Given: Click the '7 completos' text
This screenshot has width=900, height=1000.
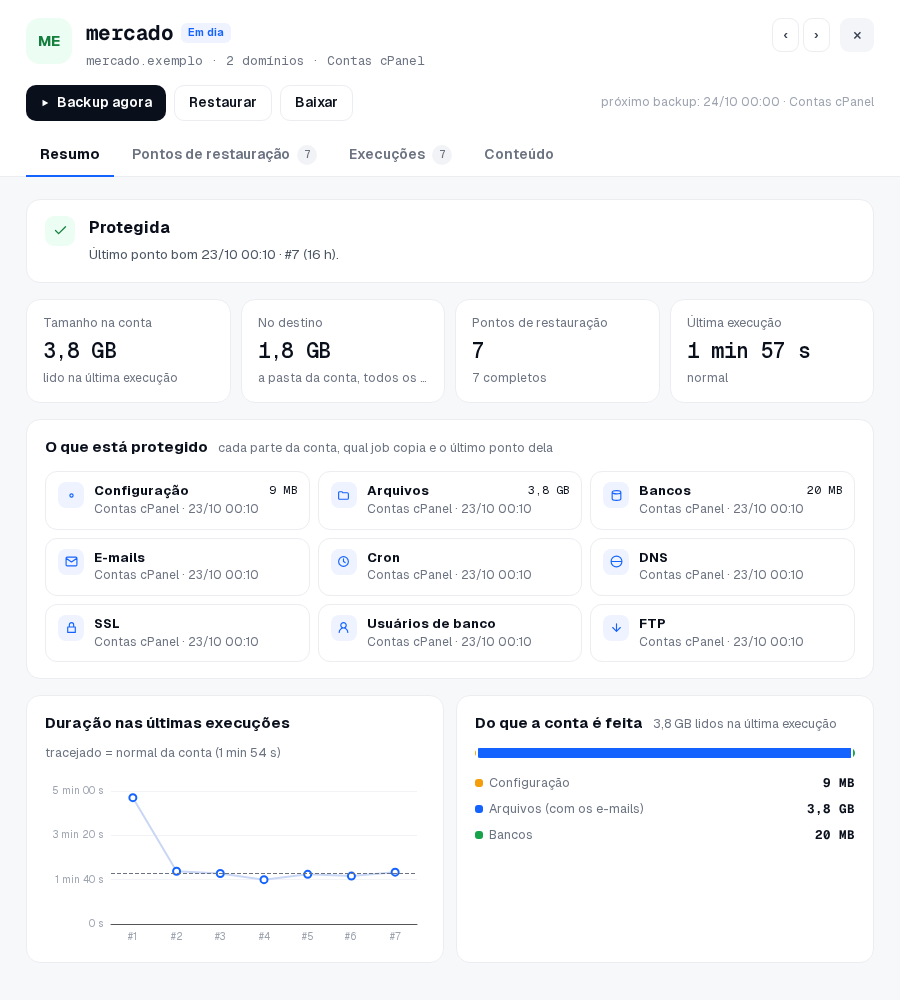Looking at the screenshot, I should (509, 378).
